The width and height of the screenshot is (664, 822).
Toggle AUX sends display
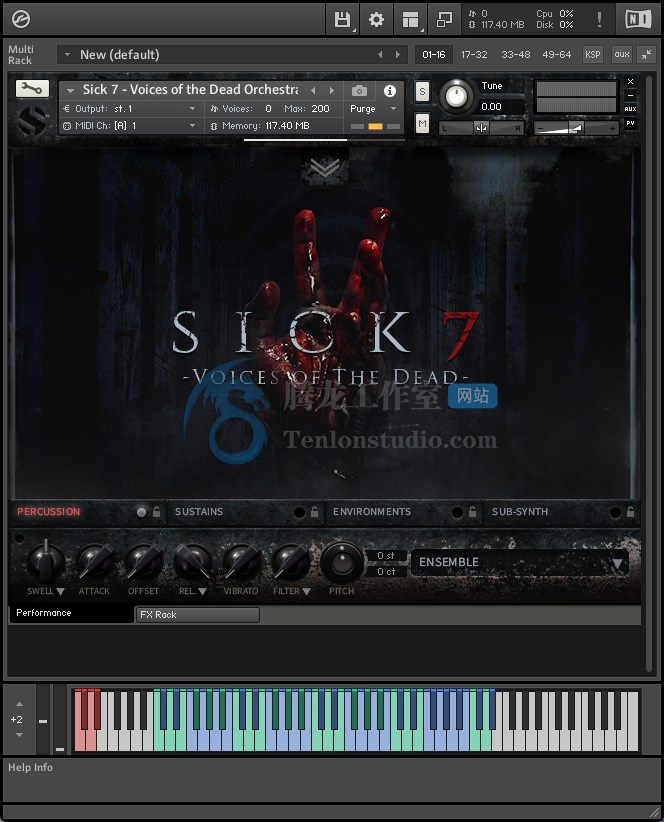tap(630, 109)
